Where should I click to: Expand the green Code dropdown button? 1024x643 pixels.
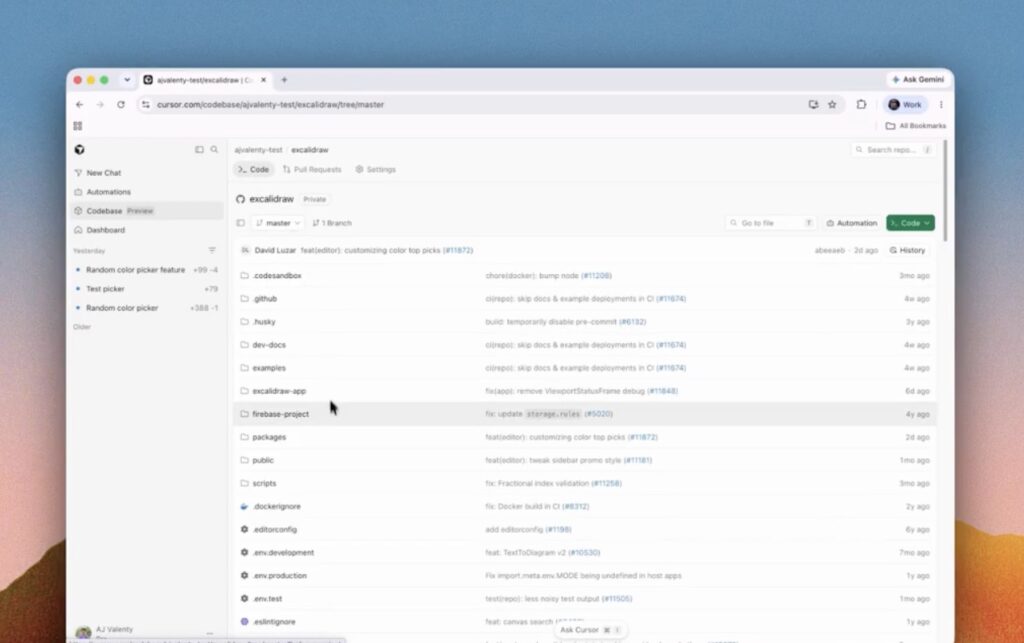click(910, 223)
